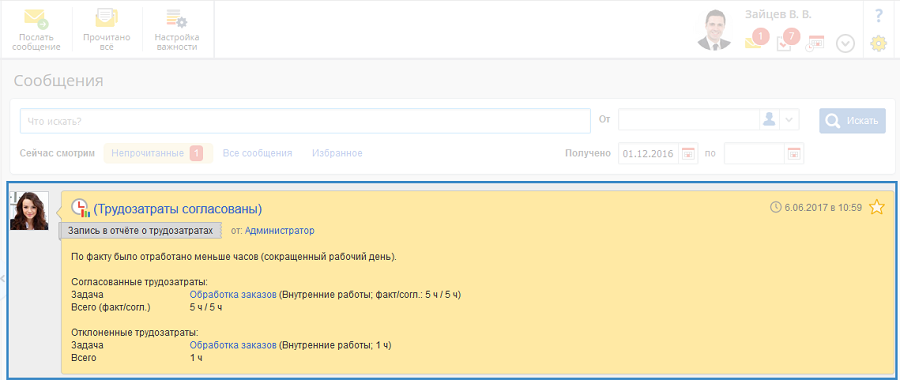Viewport: 900px width, 380px height.
Task: Click Зайцев В. В. profile photo
Action: (714, 30)
